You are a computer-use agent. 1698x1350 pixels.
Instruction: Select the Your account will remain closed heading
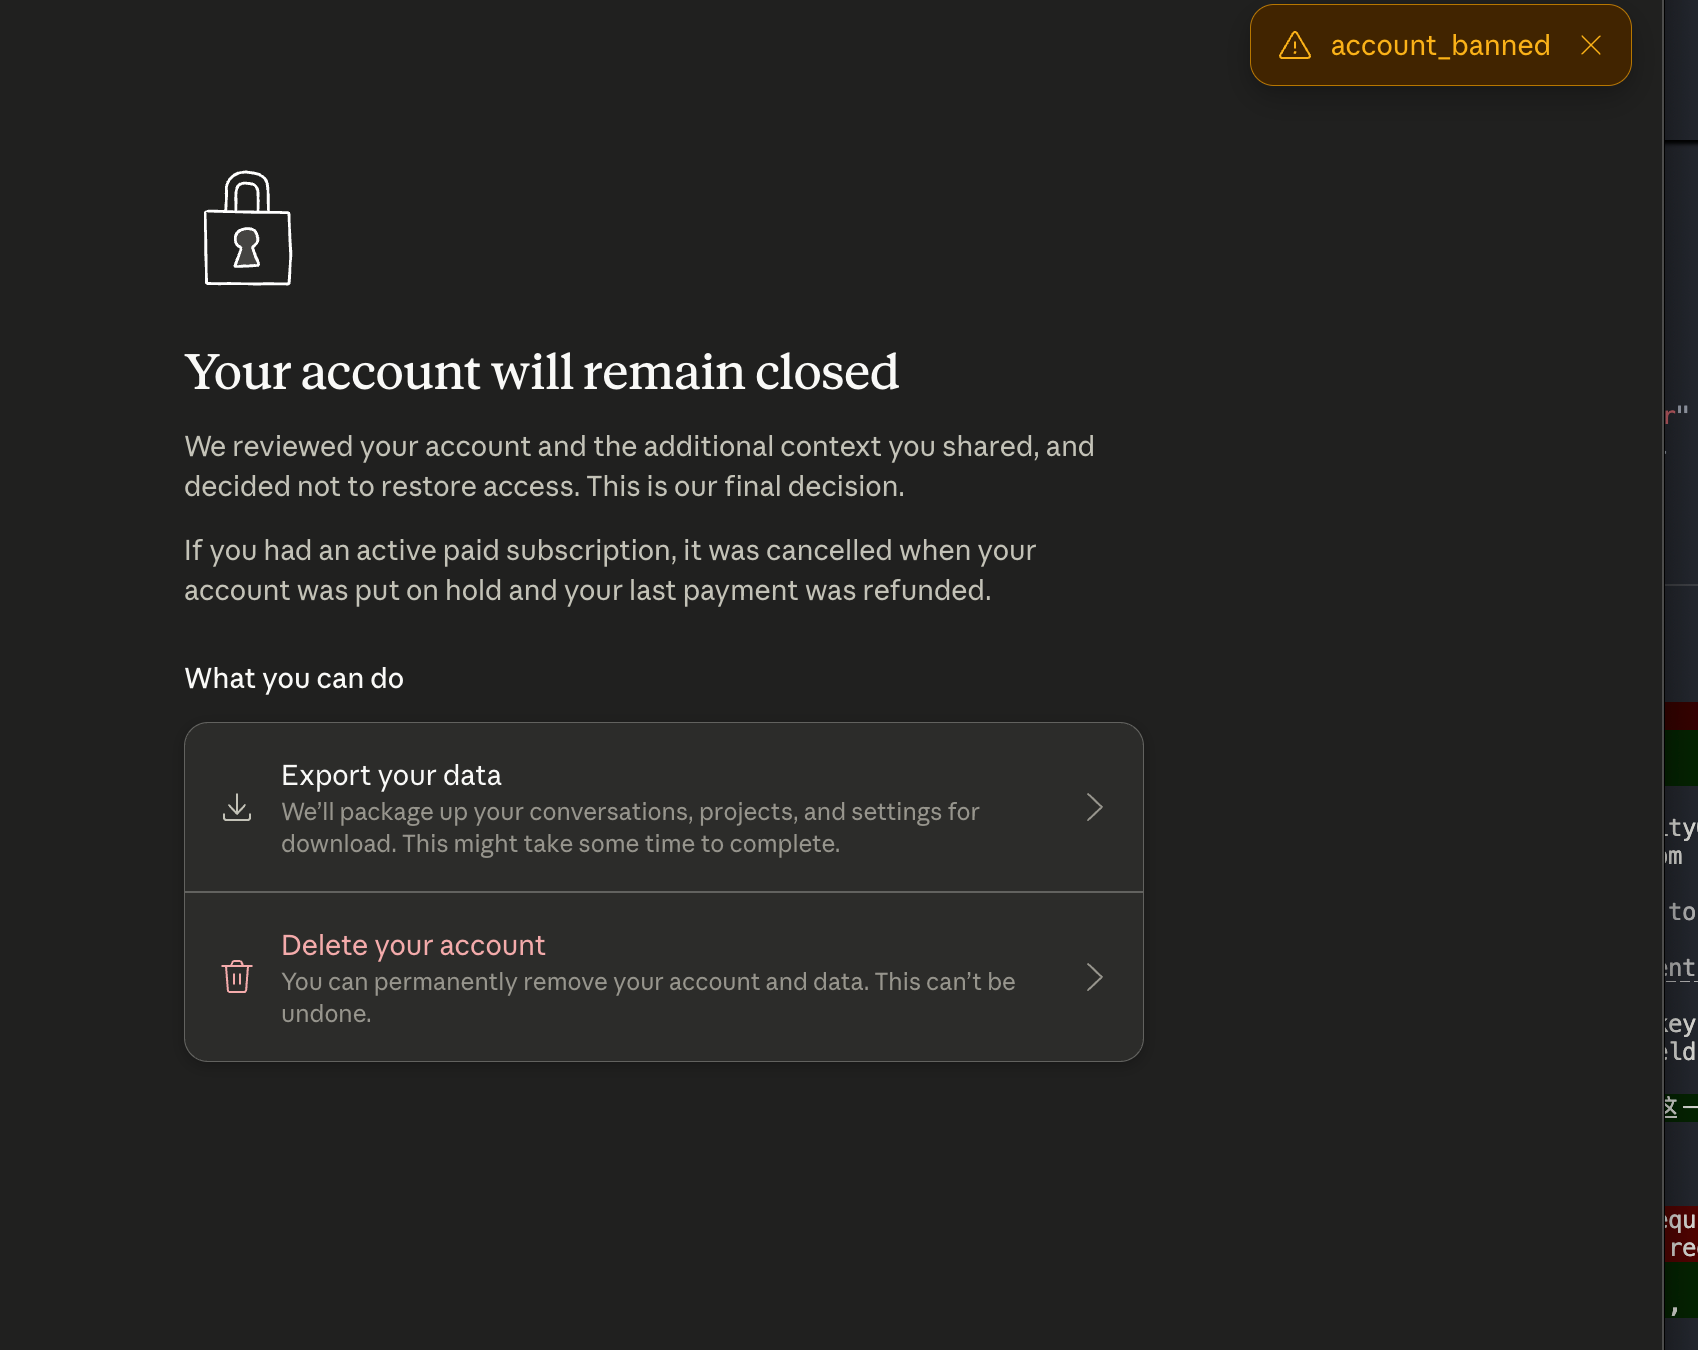(x=541, y=372)
